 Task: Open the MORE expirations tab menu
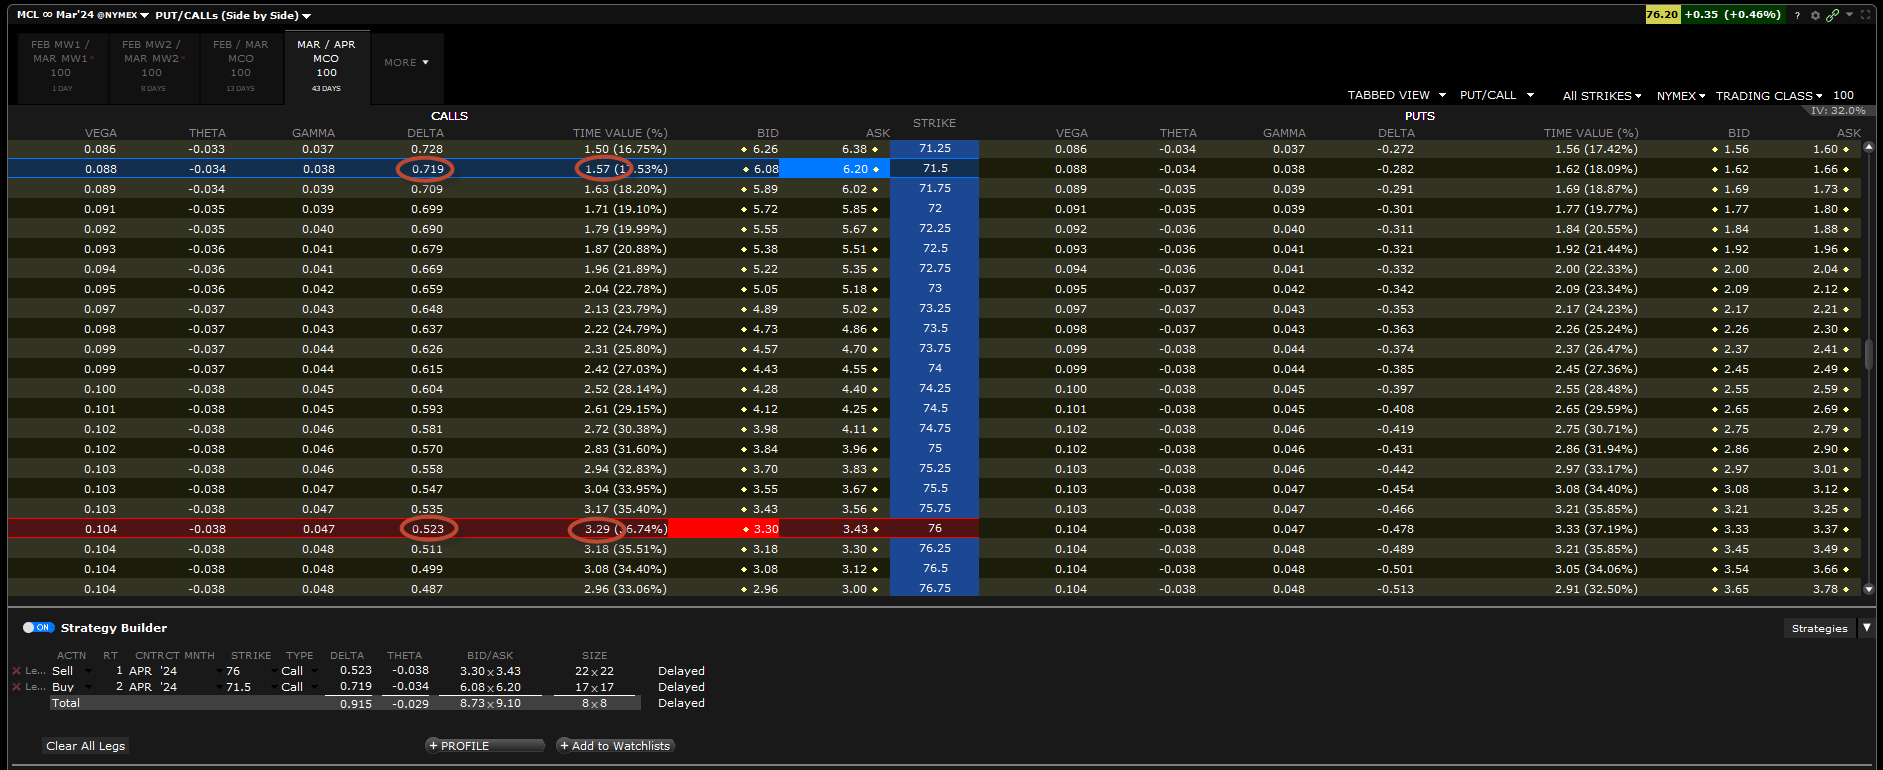point(406,62)
